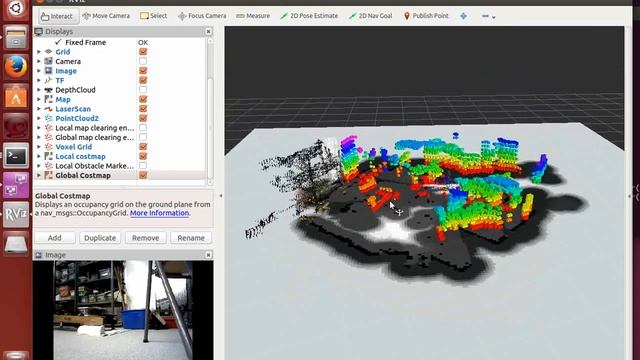Click the RViz launcher icon
640x360 pixels.
pyautogui.click(x=16, y=215)
